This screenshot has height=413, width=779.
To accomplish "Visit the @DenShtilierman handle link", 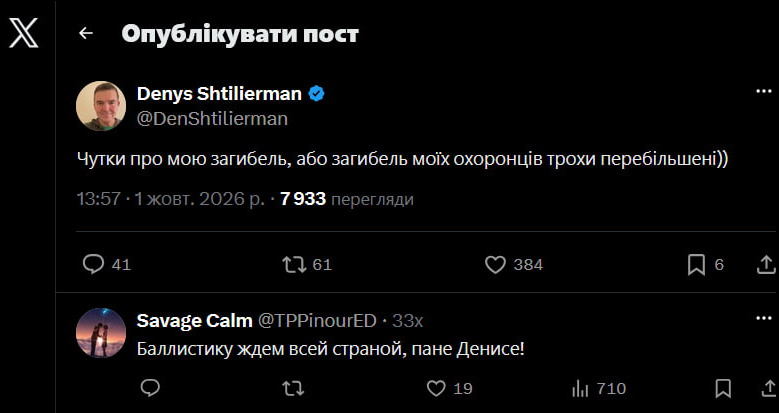I will click(x=212, y=119).
